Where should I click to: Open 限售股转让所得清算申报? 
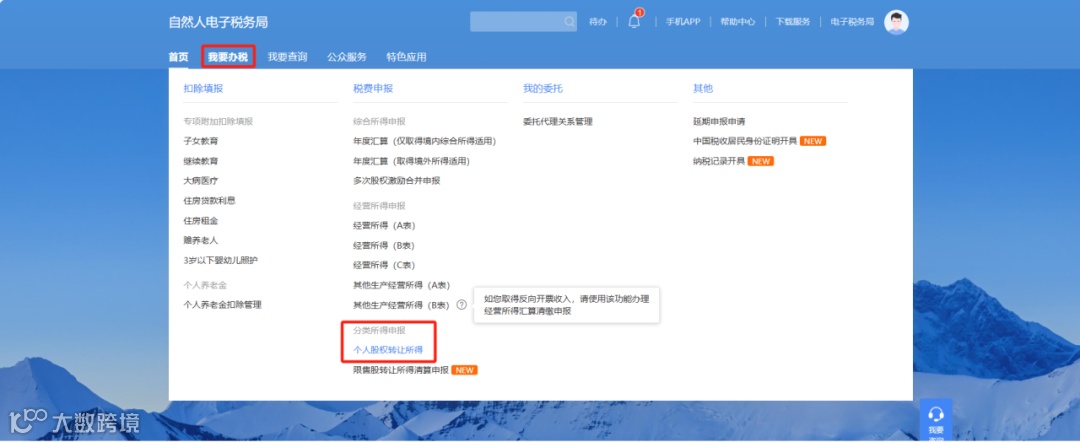click(x=401, y=370)
